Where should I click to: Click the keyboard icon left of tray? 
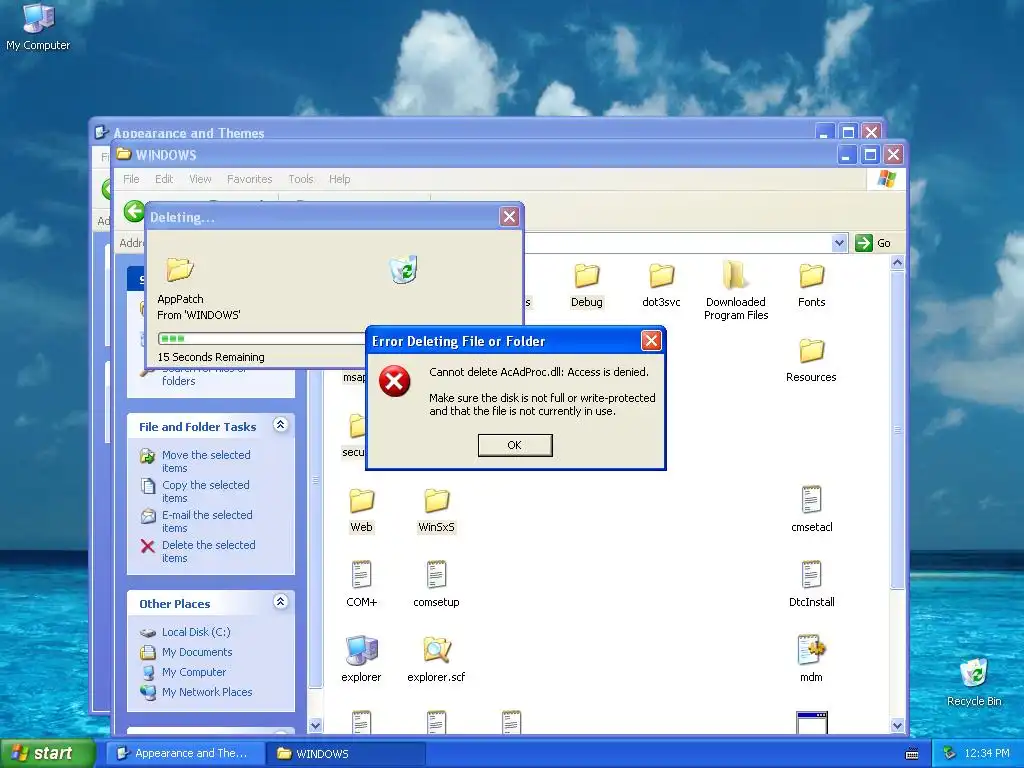[912, 754]
